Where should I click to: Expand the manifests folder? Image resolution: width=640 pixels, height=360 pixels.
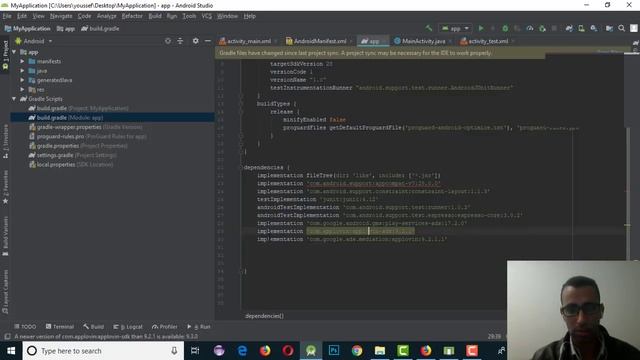tap(22, 62)
